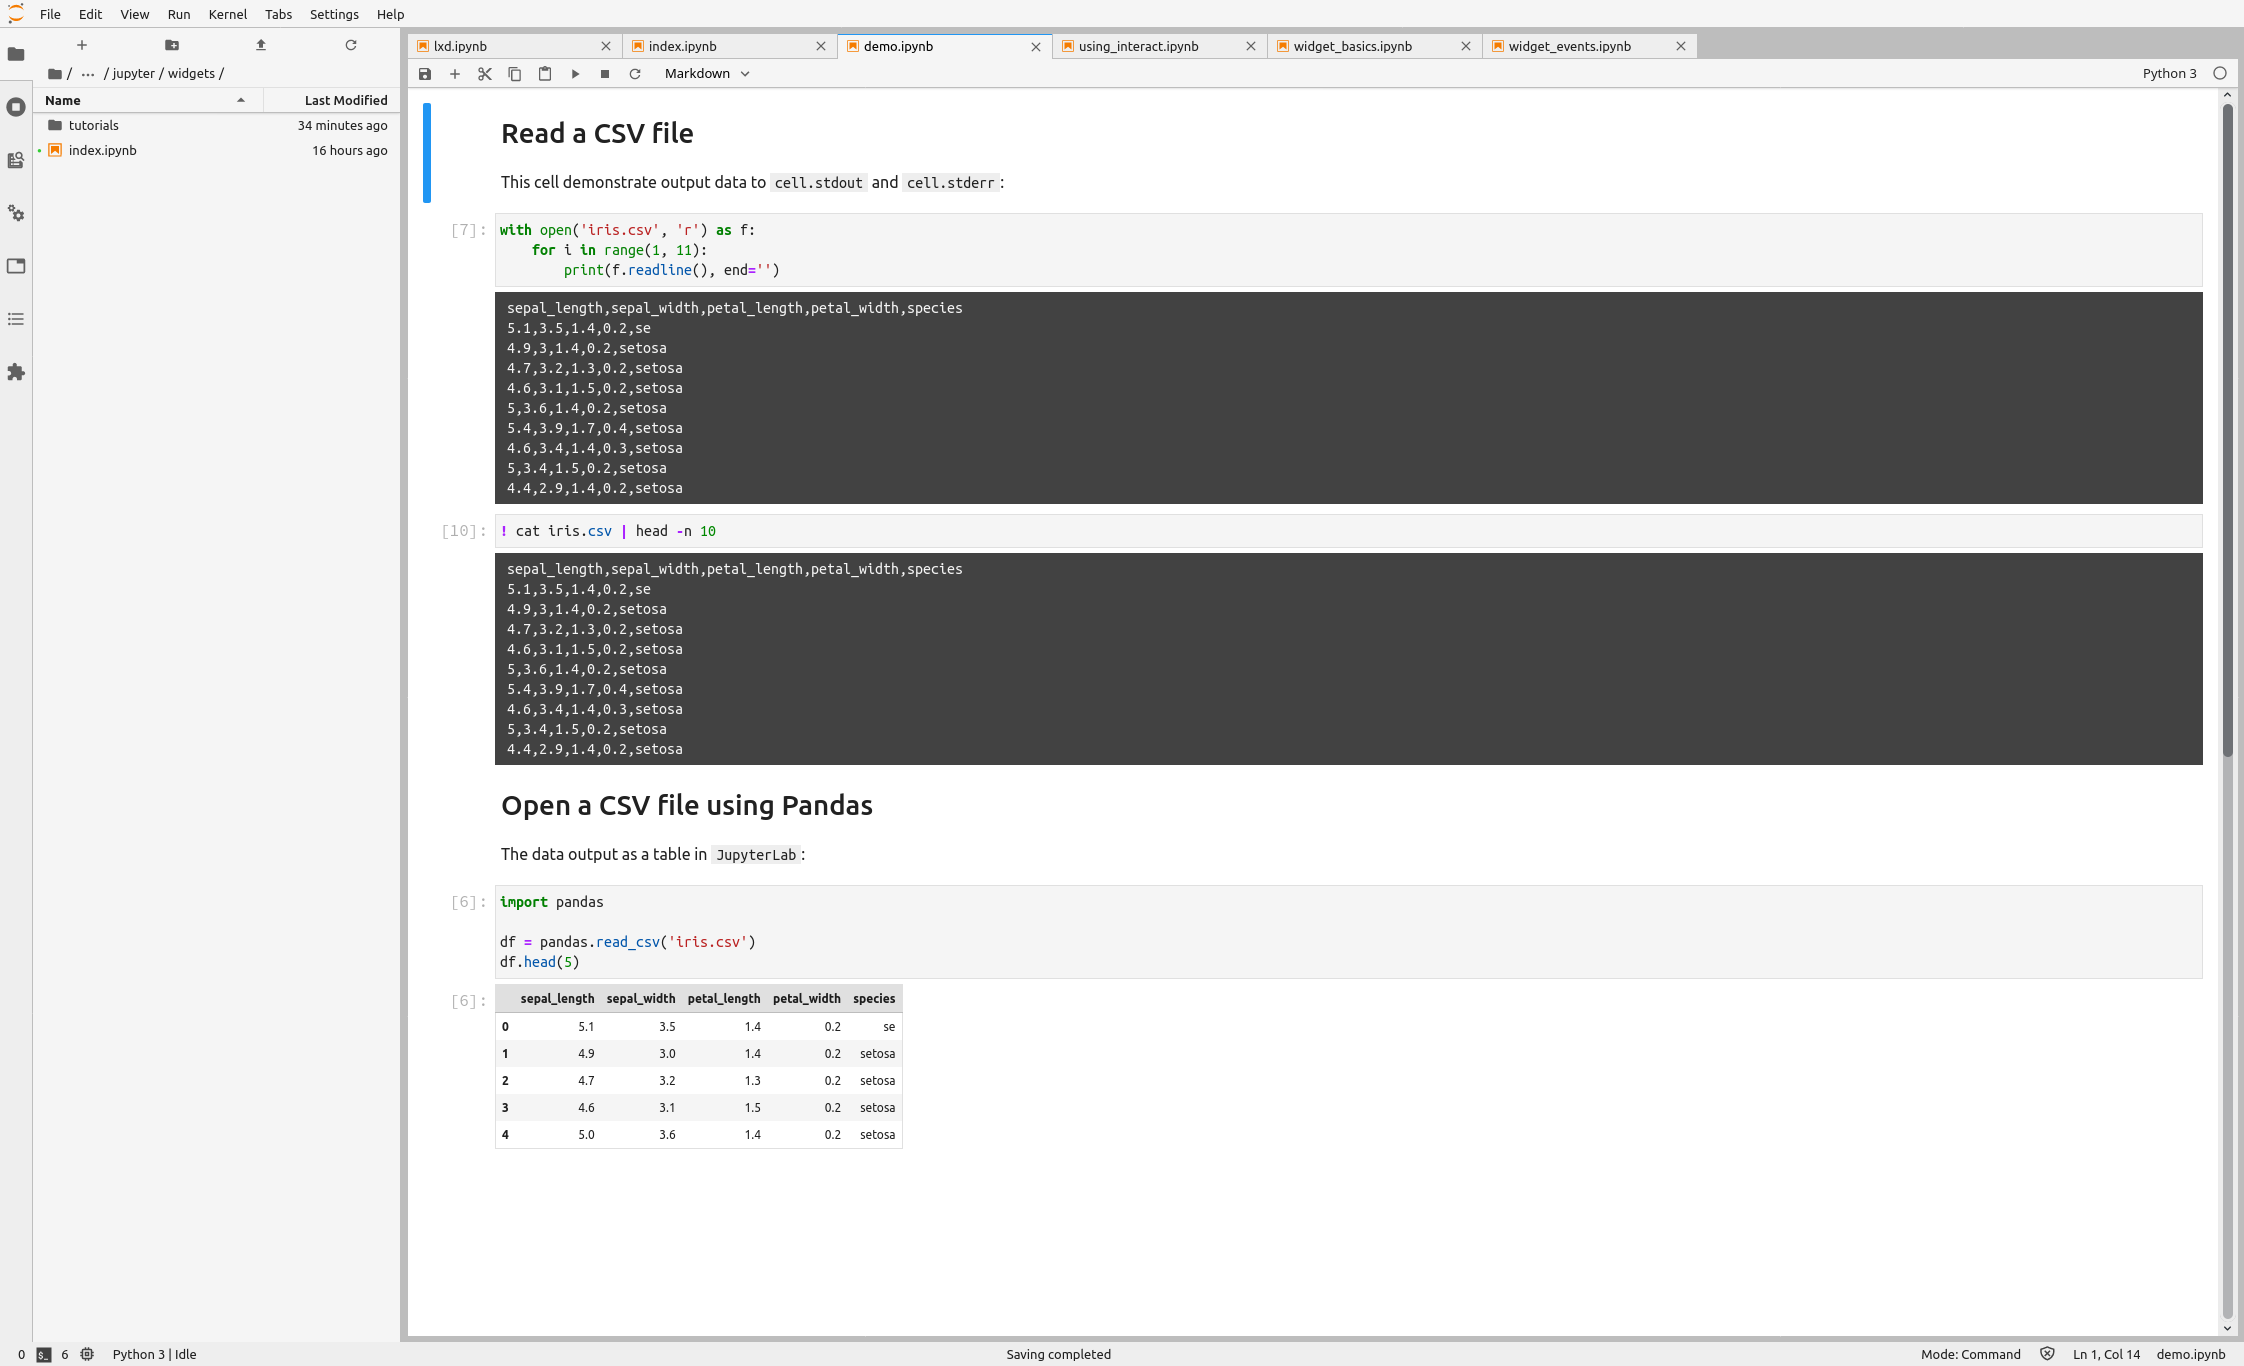The width and height of the screenshot is (2244, 1366).
Task: Expand the collapsed breadcrumb ellipsis path
Action: (88, 74)
